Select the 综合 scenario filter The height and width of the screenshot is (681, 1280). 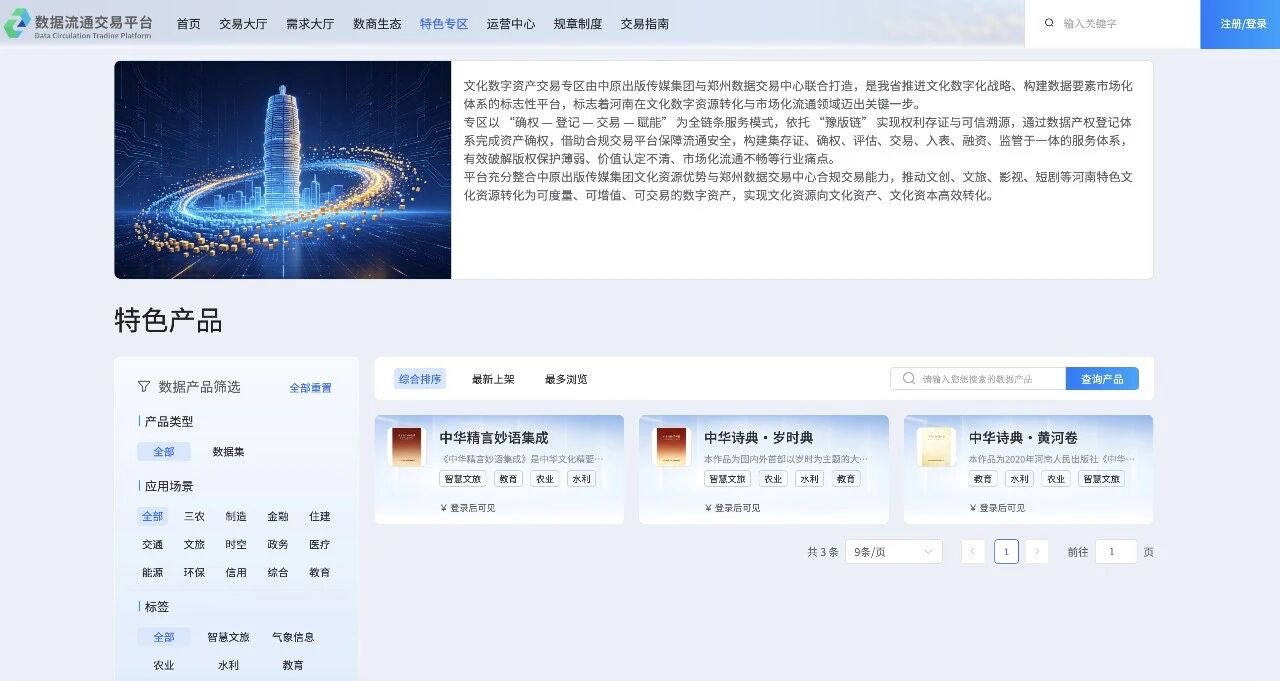[278, 573]
